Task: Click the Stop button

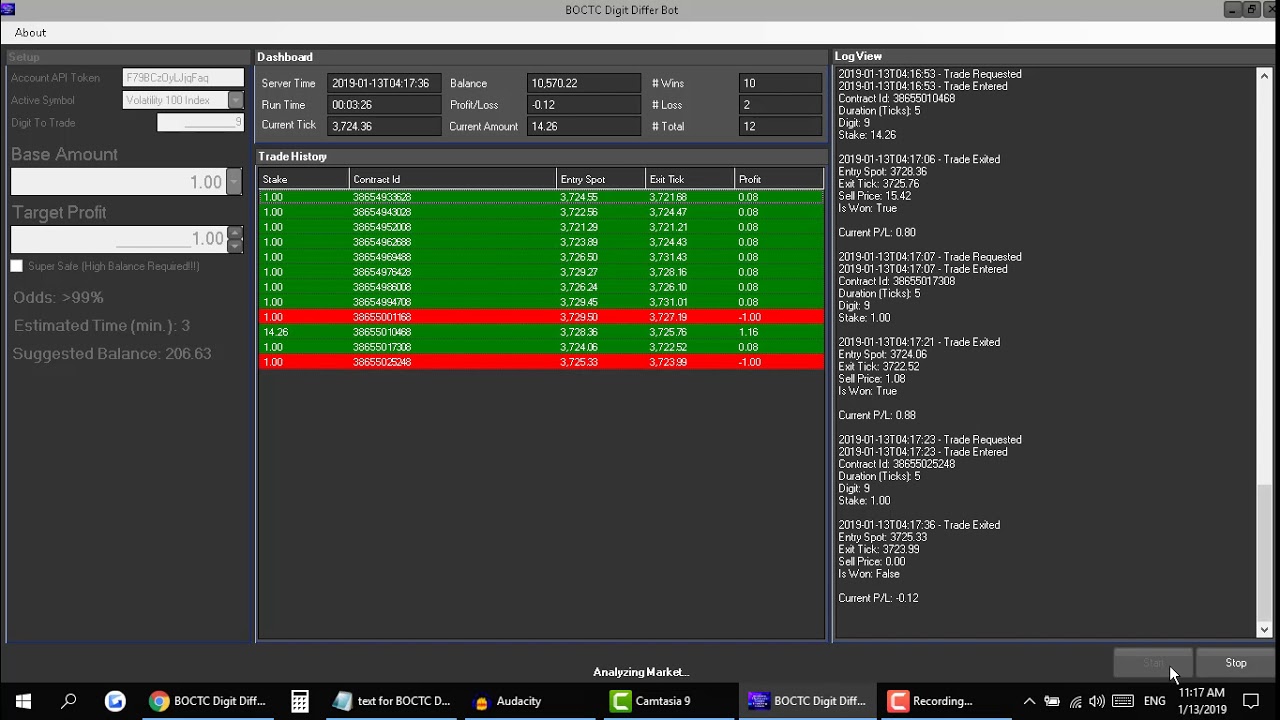Action: point(1236,663)
